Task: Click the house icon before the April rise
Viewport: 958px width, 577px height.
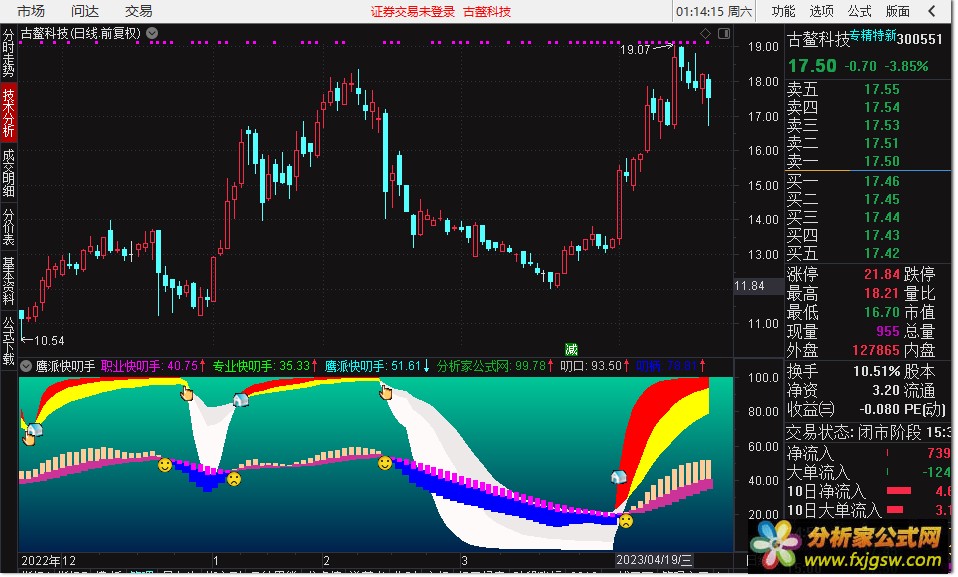Action: 618,476
